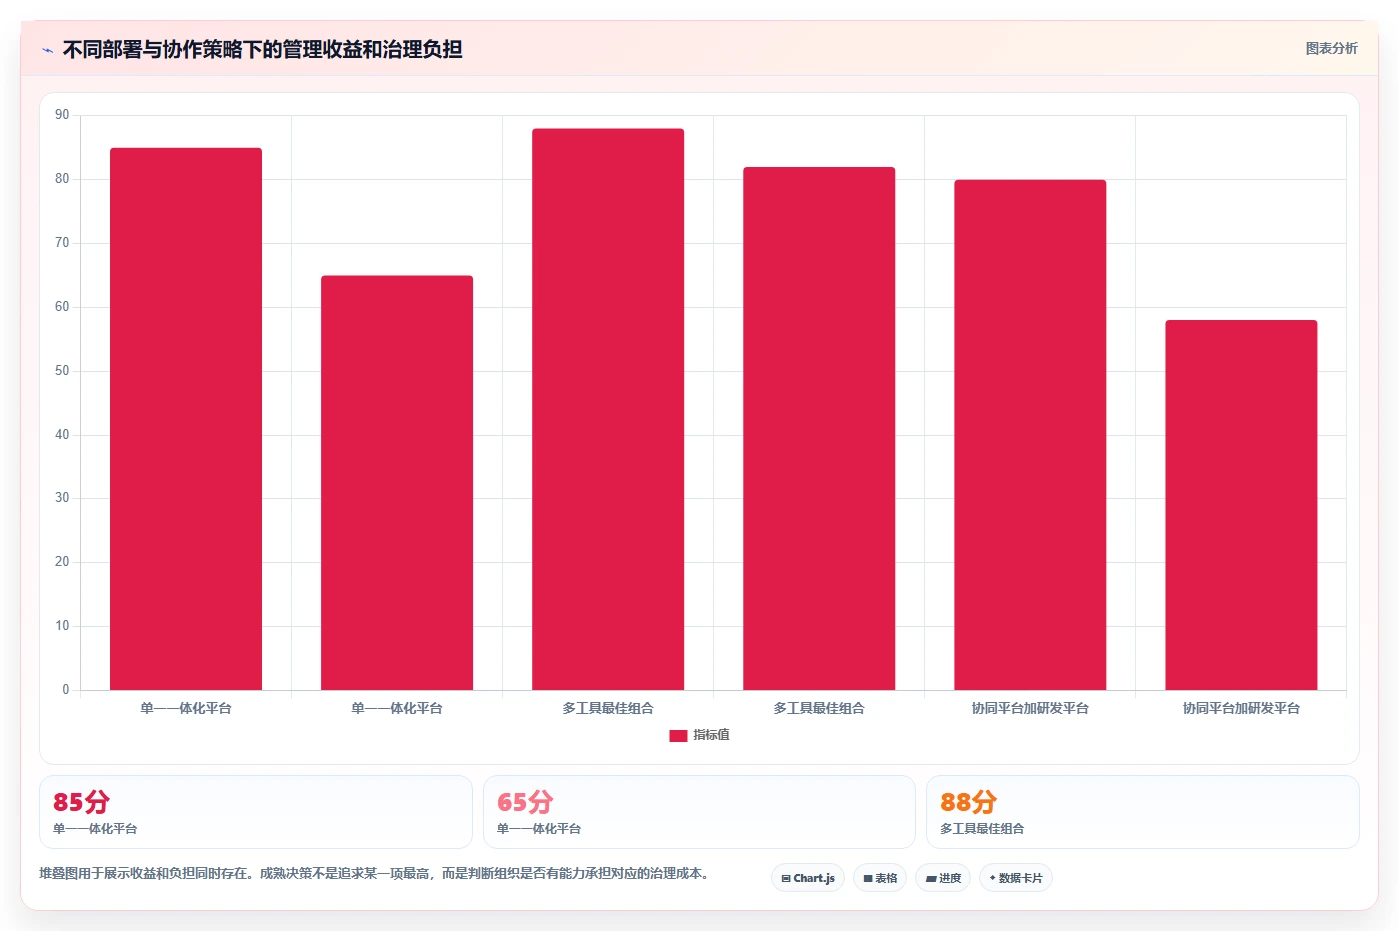This screenshot has width=1399, height=931.
Task: Click the y-axis label 50
Action: [62, 371]
